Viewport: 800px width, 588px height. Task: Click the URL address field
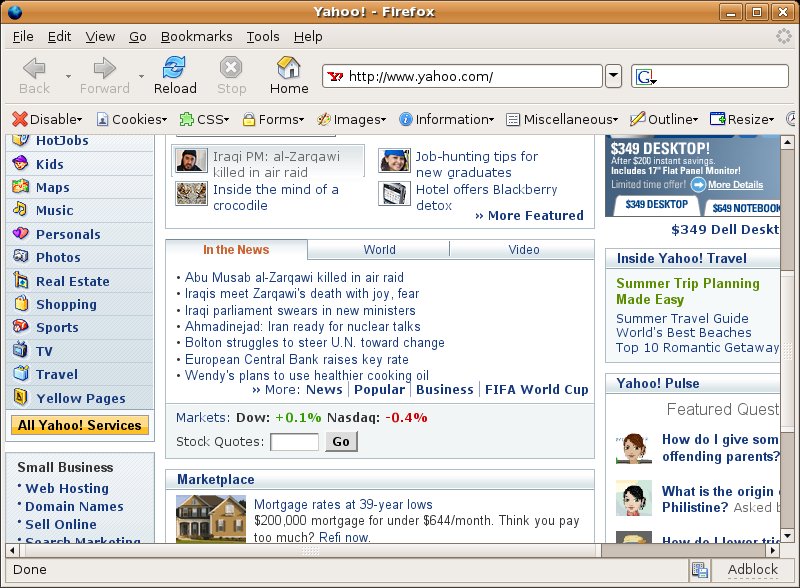click(462, 77)
